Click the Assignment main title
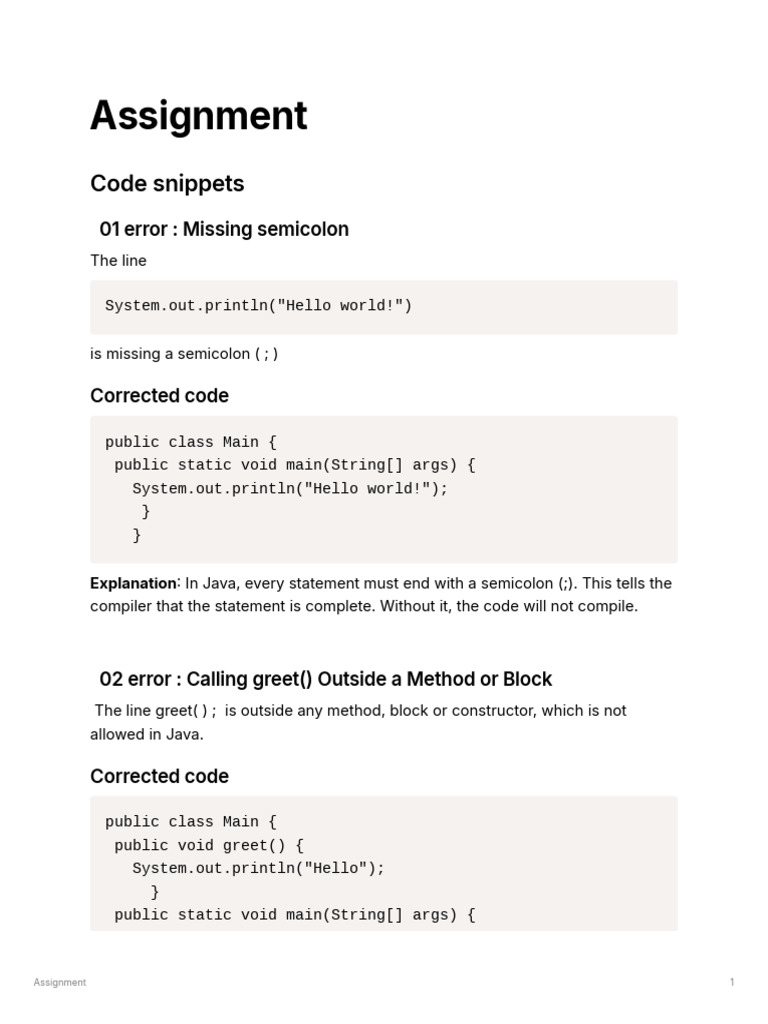Viewport: 768px width, 1024px height. pos(198,116)
